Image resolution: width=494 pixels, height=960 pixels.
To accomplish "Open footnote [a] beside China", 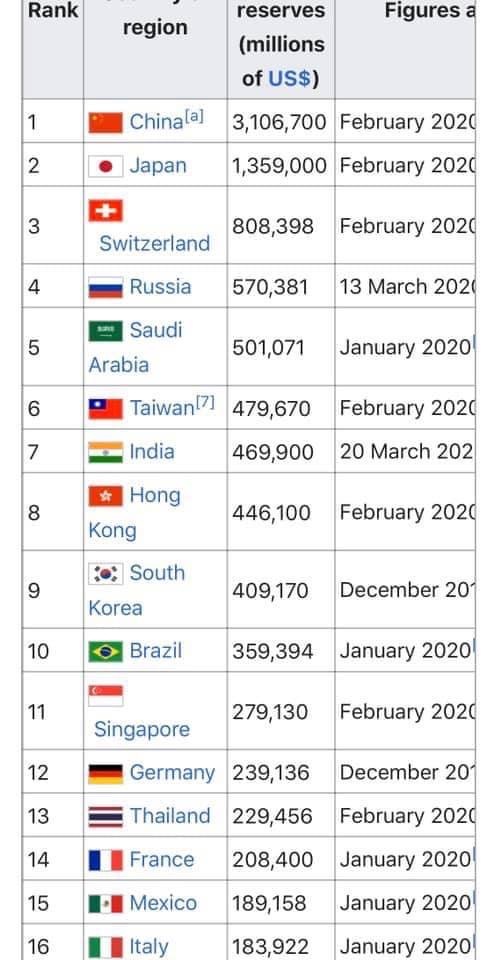I will [x=193, y=117].
